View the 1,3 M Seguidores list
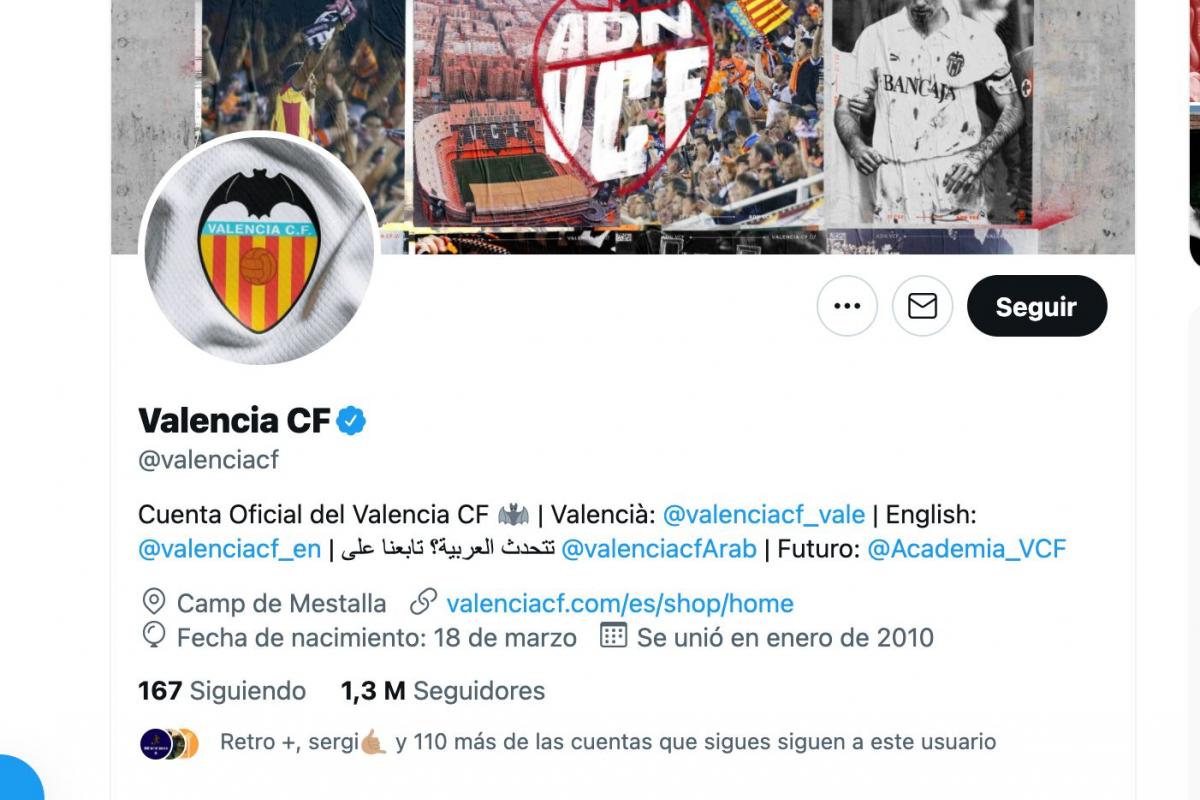 click(x=443, y=690)
